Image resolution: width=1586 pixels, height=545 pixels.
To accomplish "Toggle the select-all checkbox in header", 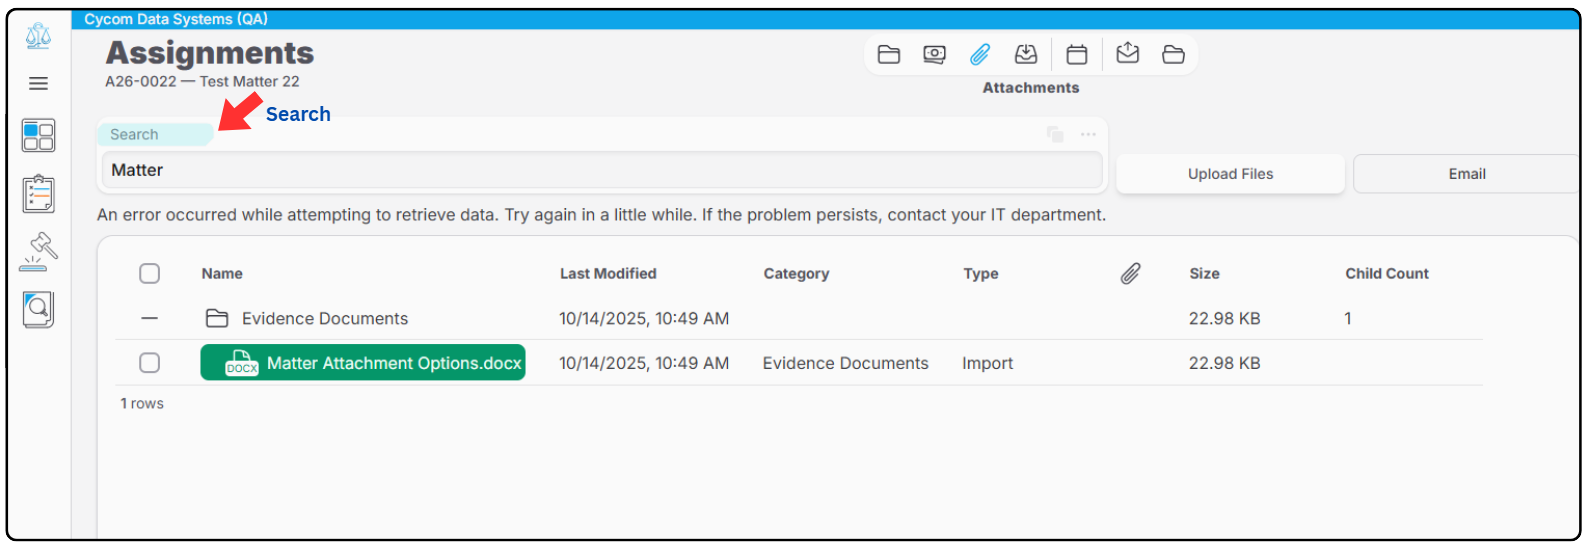I will [149, 273].
